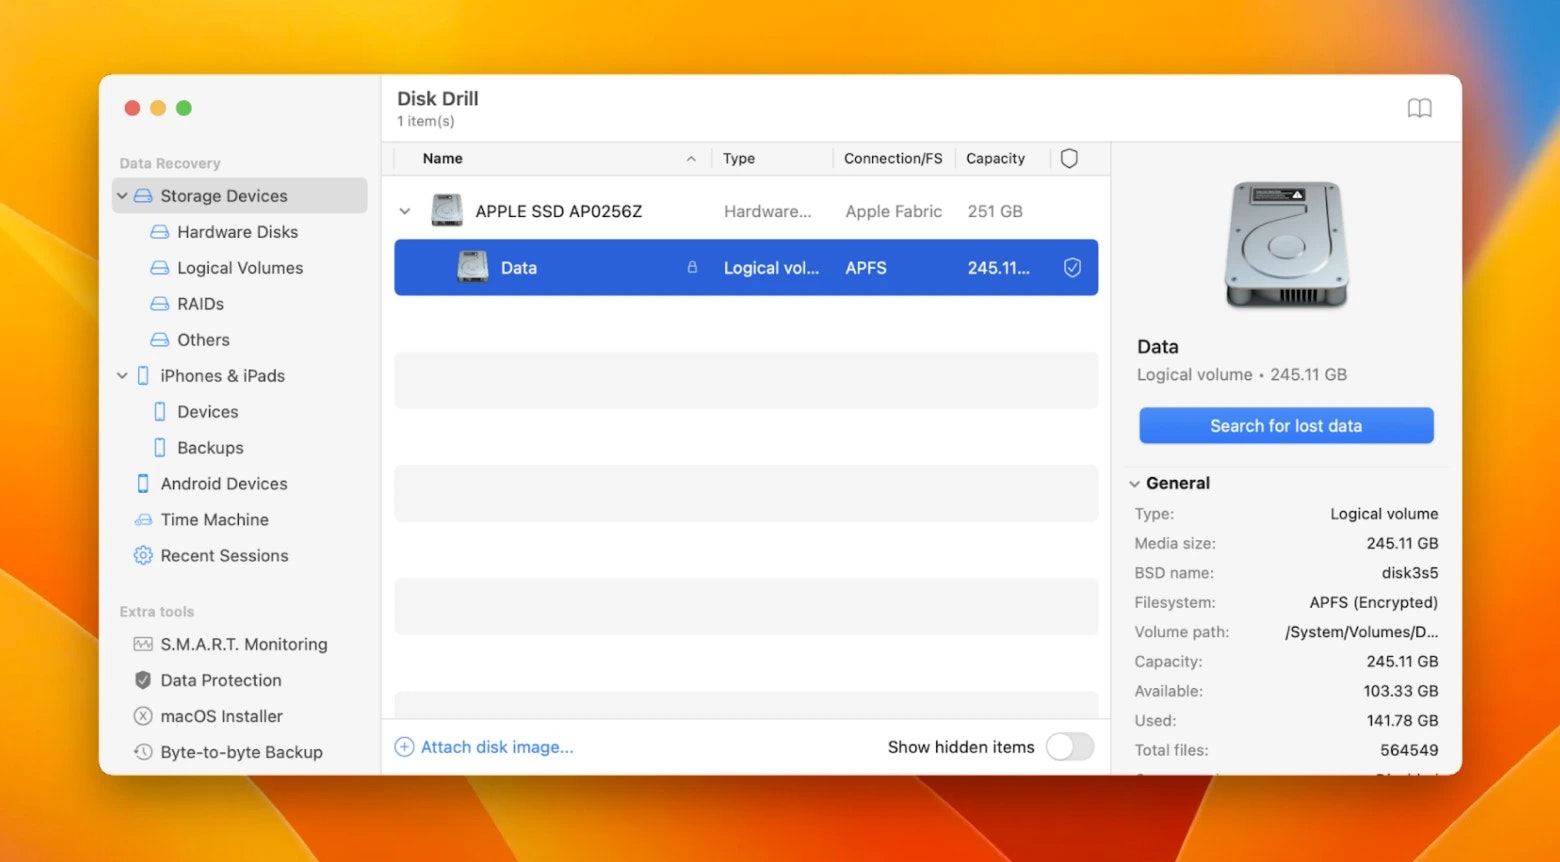This screenshot has height=862, width=1560.
Task: Click the Others sidebar icon
Action: click(x=160, y=340)
